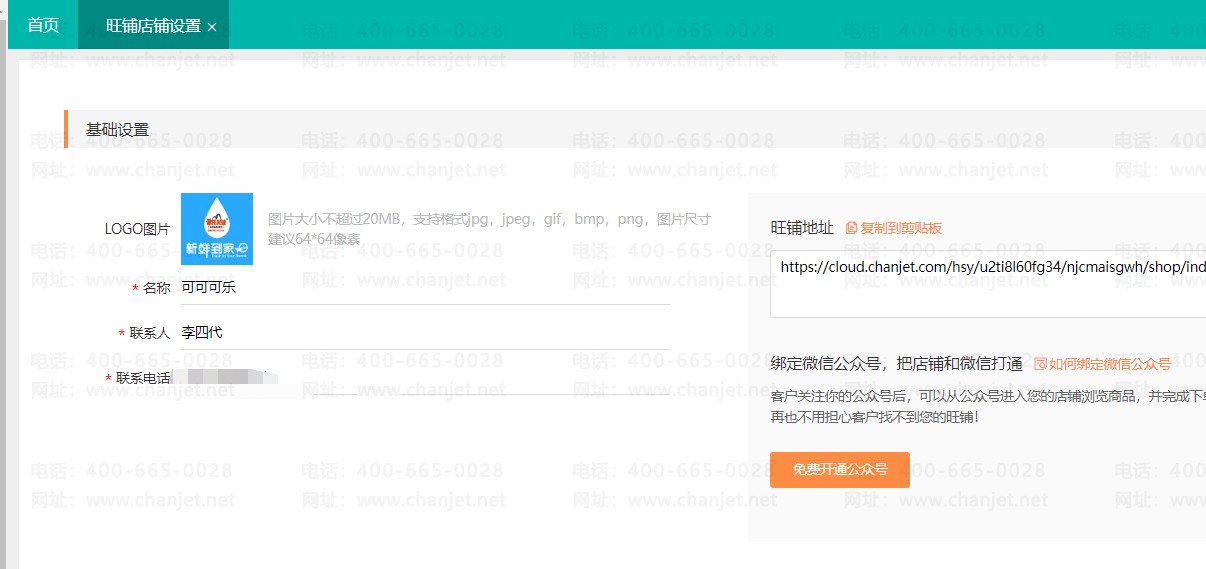This screenshot has height=569, width=1206.
Task: Edit the 名称 field with 可可可乐
Action: [x=425, y=287]
